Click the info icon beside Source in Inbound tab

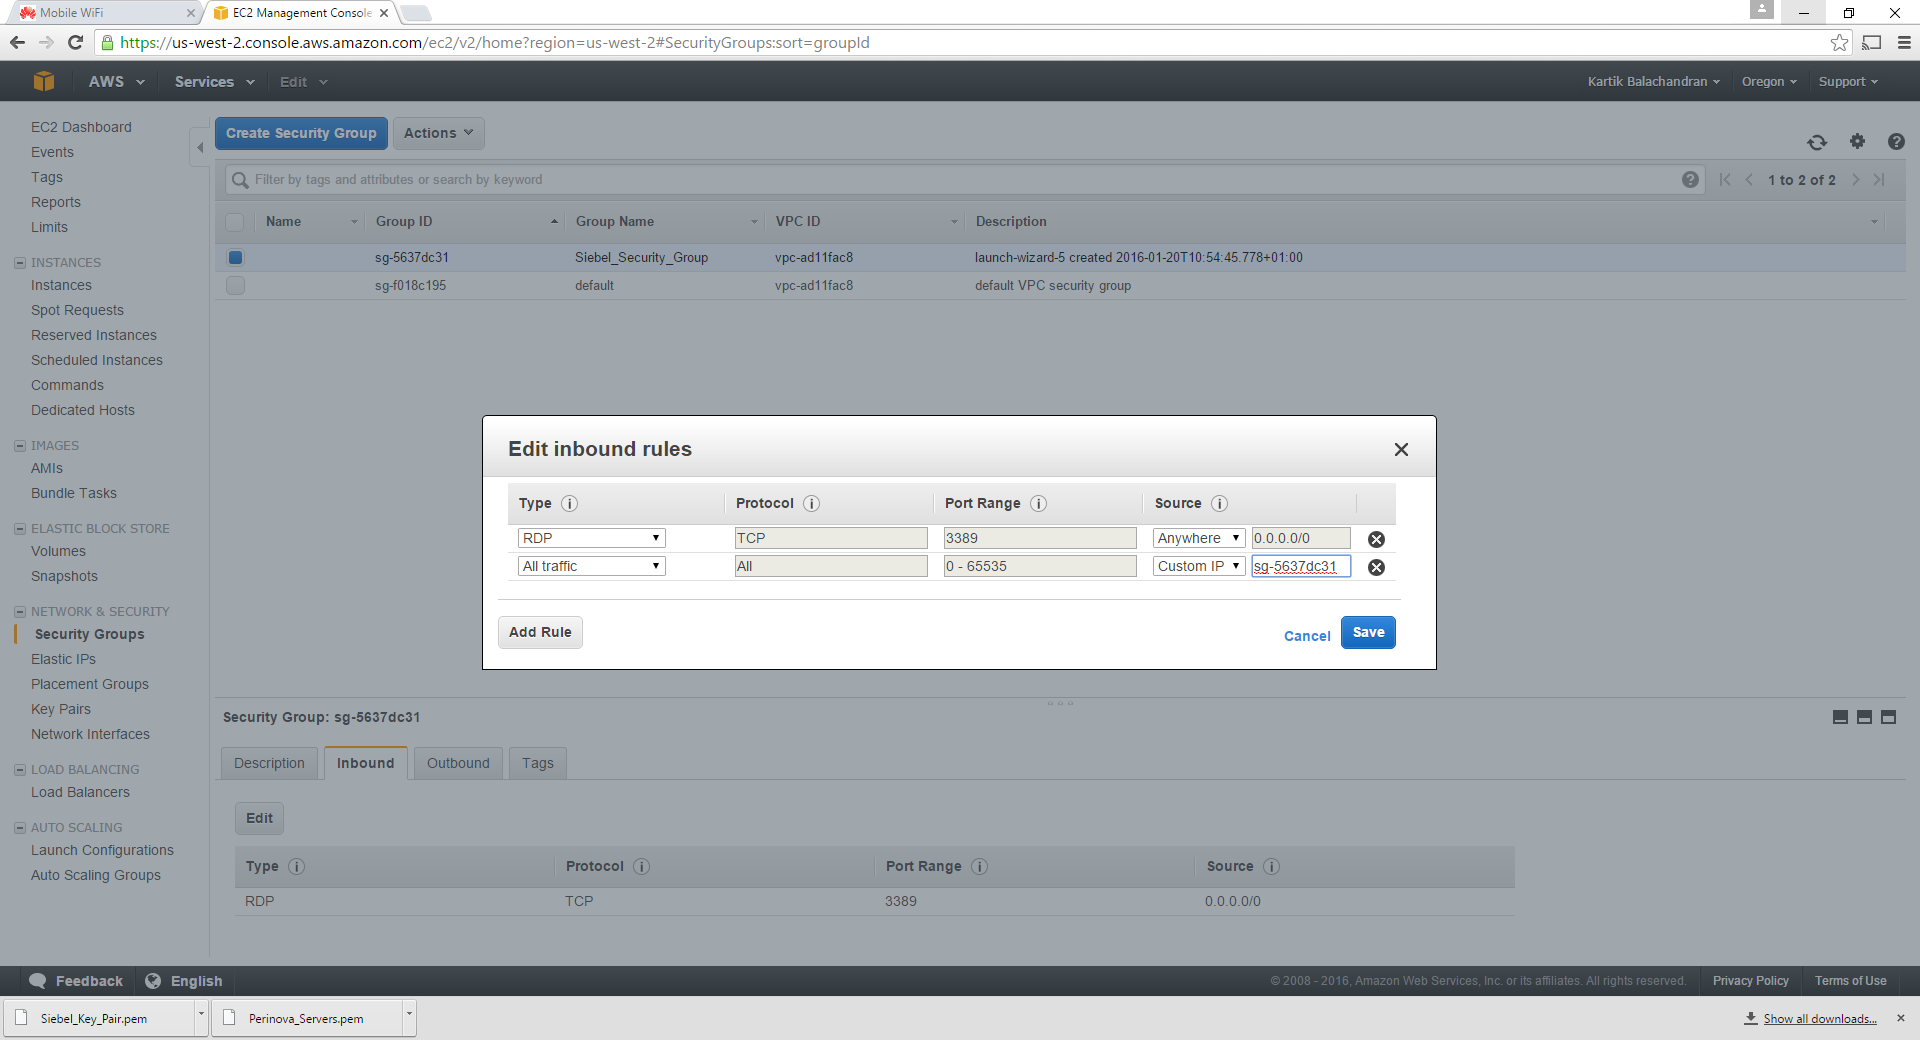tap(1271, 867)
